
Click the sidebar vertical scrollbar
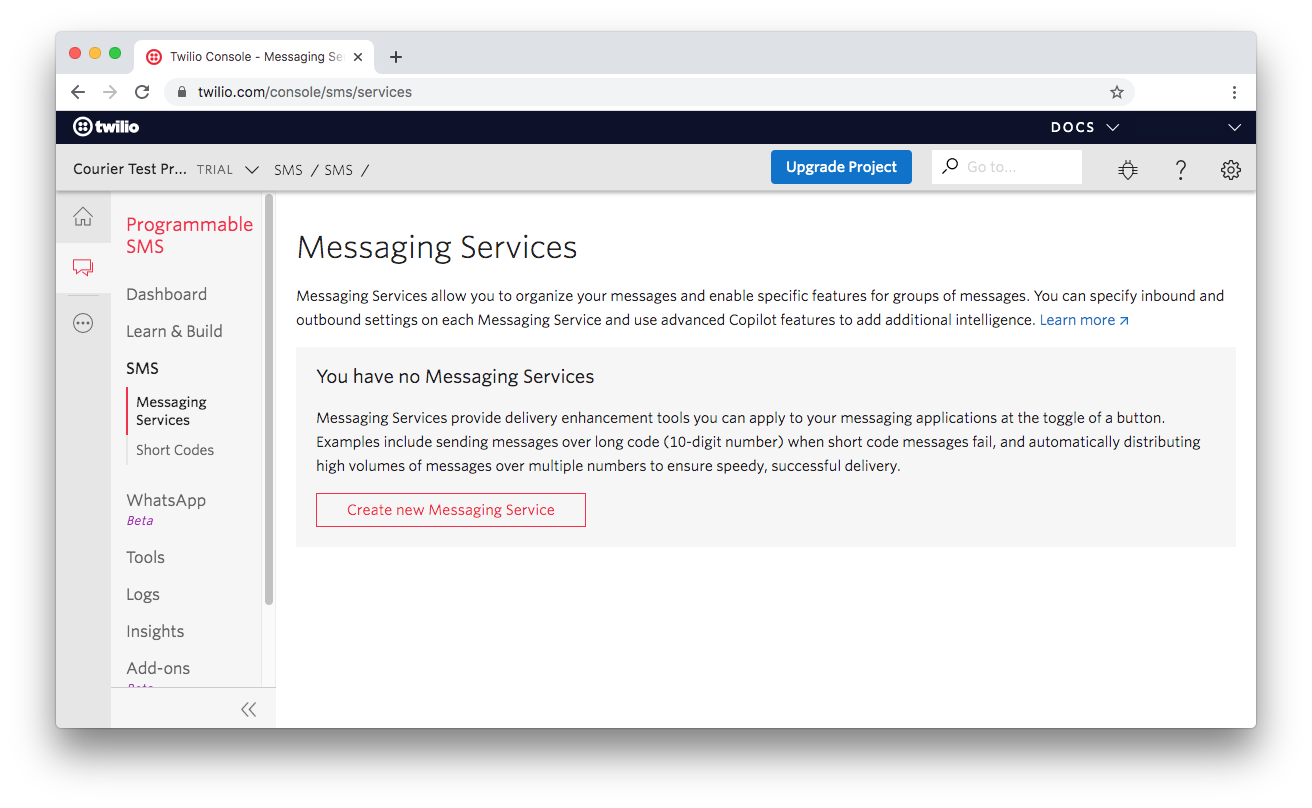point(269,400)
